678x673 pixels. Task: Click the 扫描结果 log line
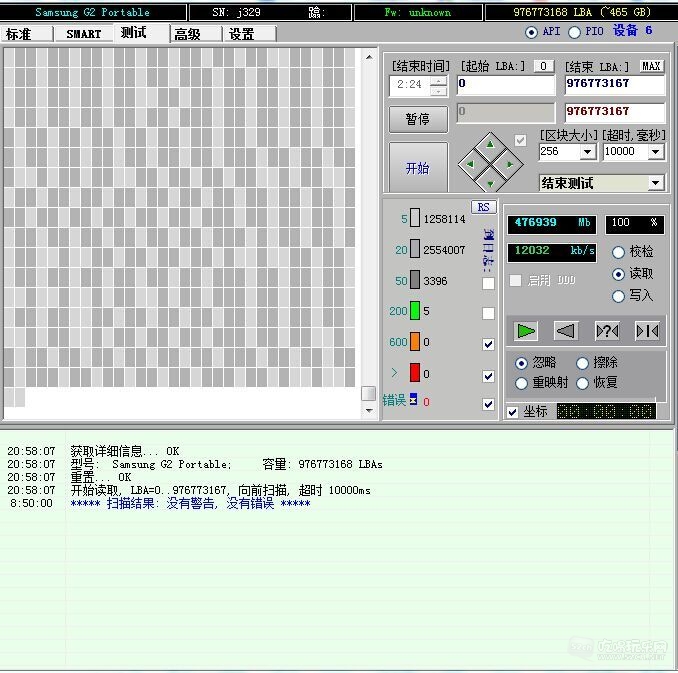point(190,503)
